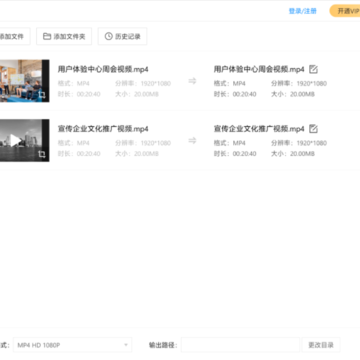Image resolution: width=360 pixels, height=360 pixels.
Task: Click output 大小 20.00MB of 宣传企业文化推广视频
Action: point(293,154)
